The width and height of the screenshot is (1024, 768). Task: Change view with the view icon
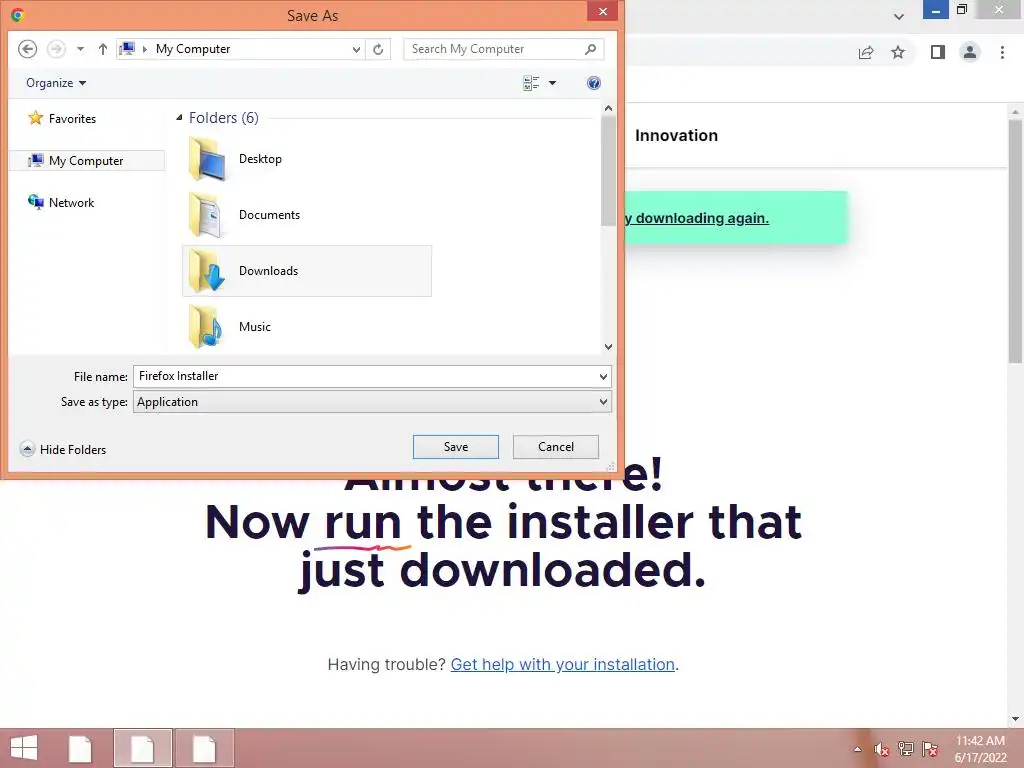coord(531,83)
